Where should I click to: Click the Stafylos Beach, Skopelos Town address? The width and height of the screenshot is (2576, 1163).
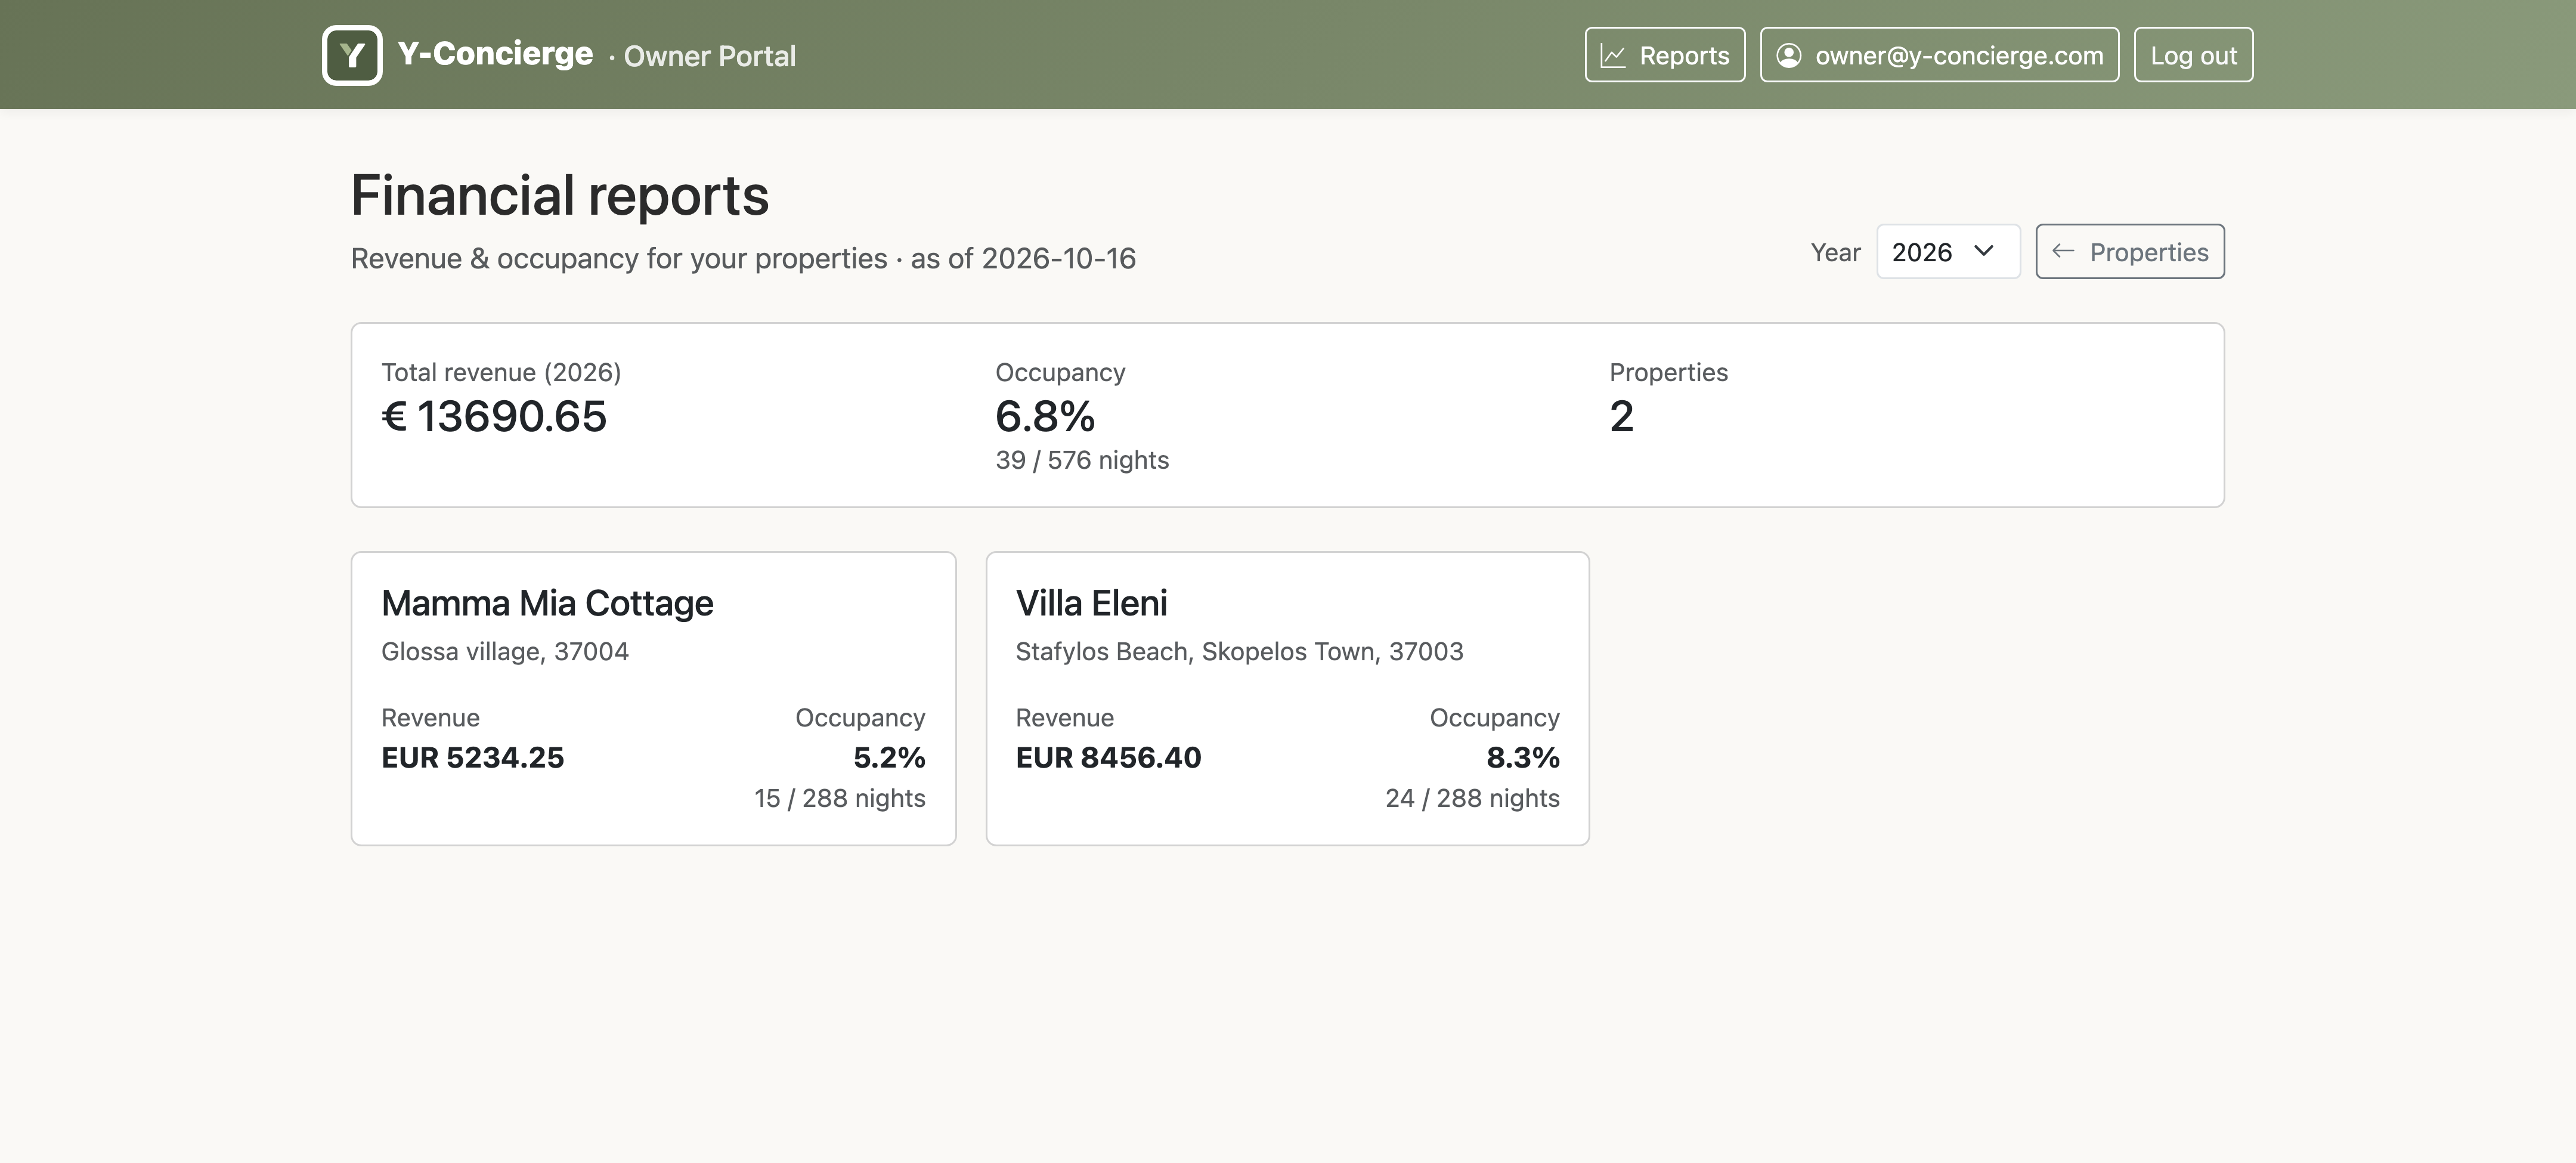[1239, 652]
